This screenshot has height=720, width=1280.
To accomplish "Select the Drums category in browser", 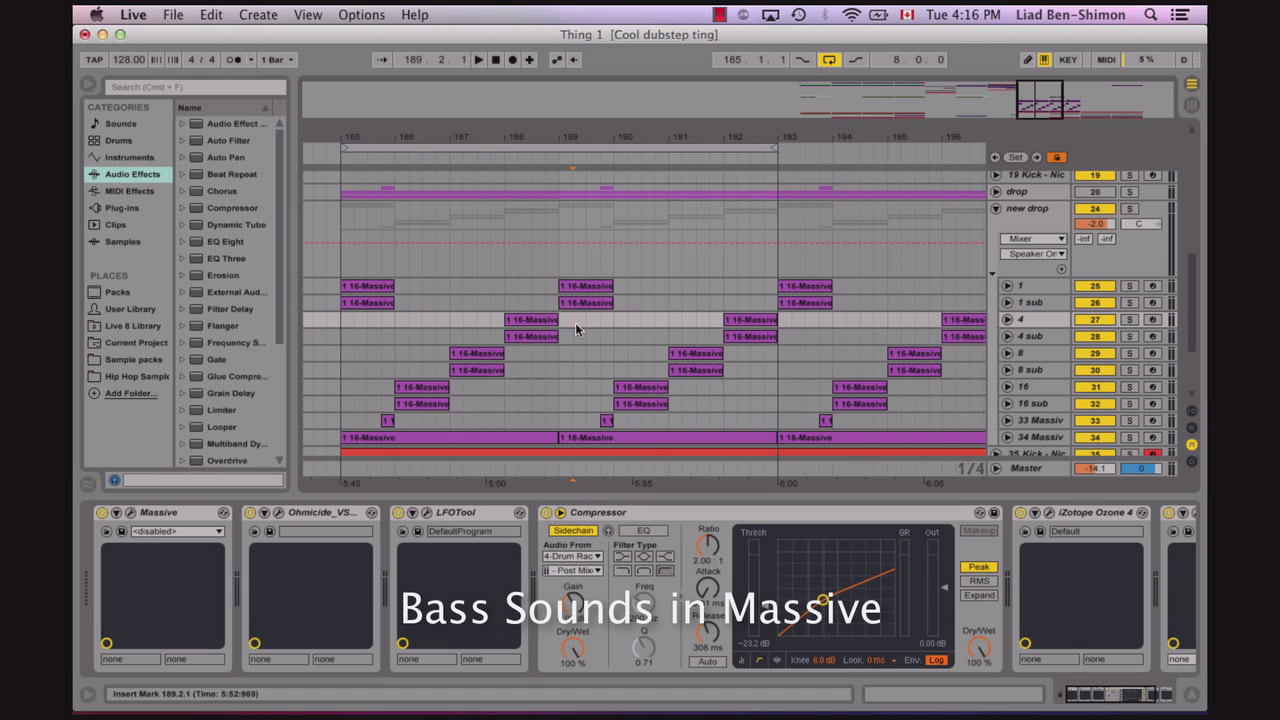I will [x=118, y=141].
